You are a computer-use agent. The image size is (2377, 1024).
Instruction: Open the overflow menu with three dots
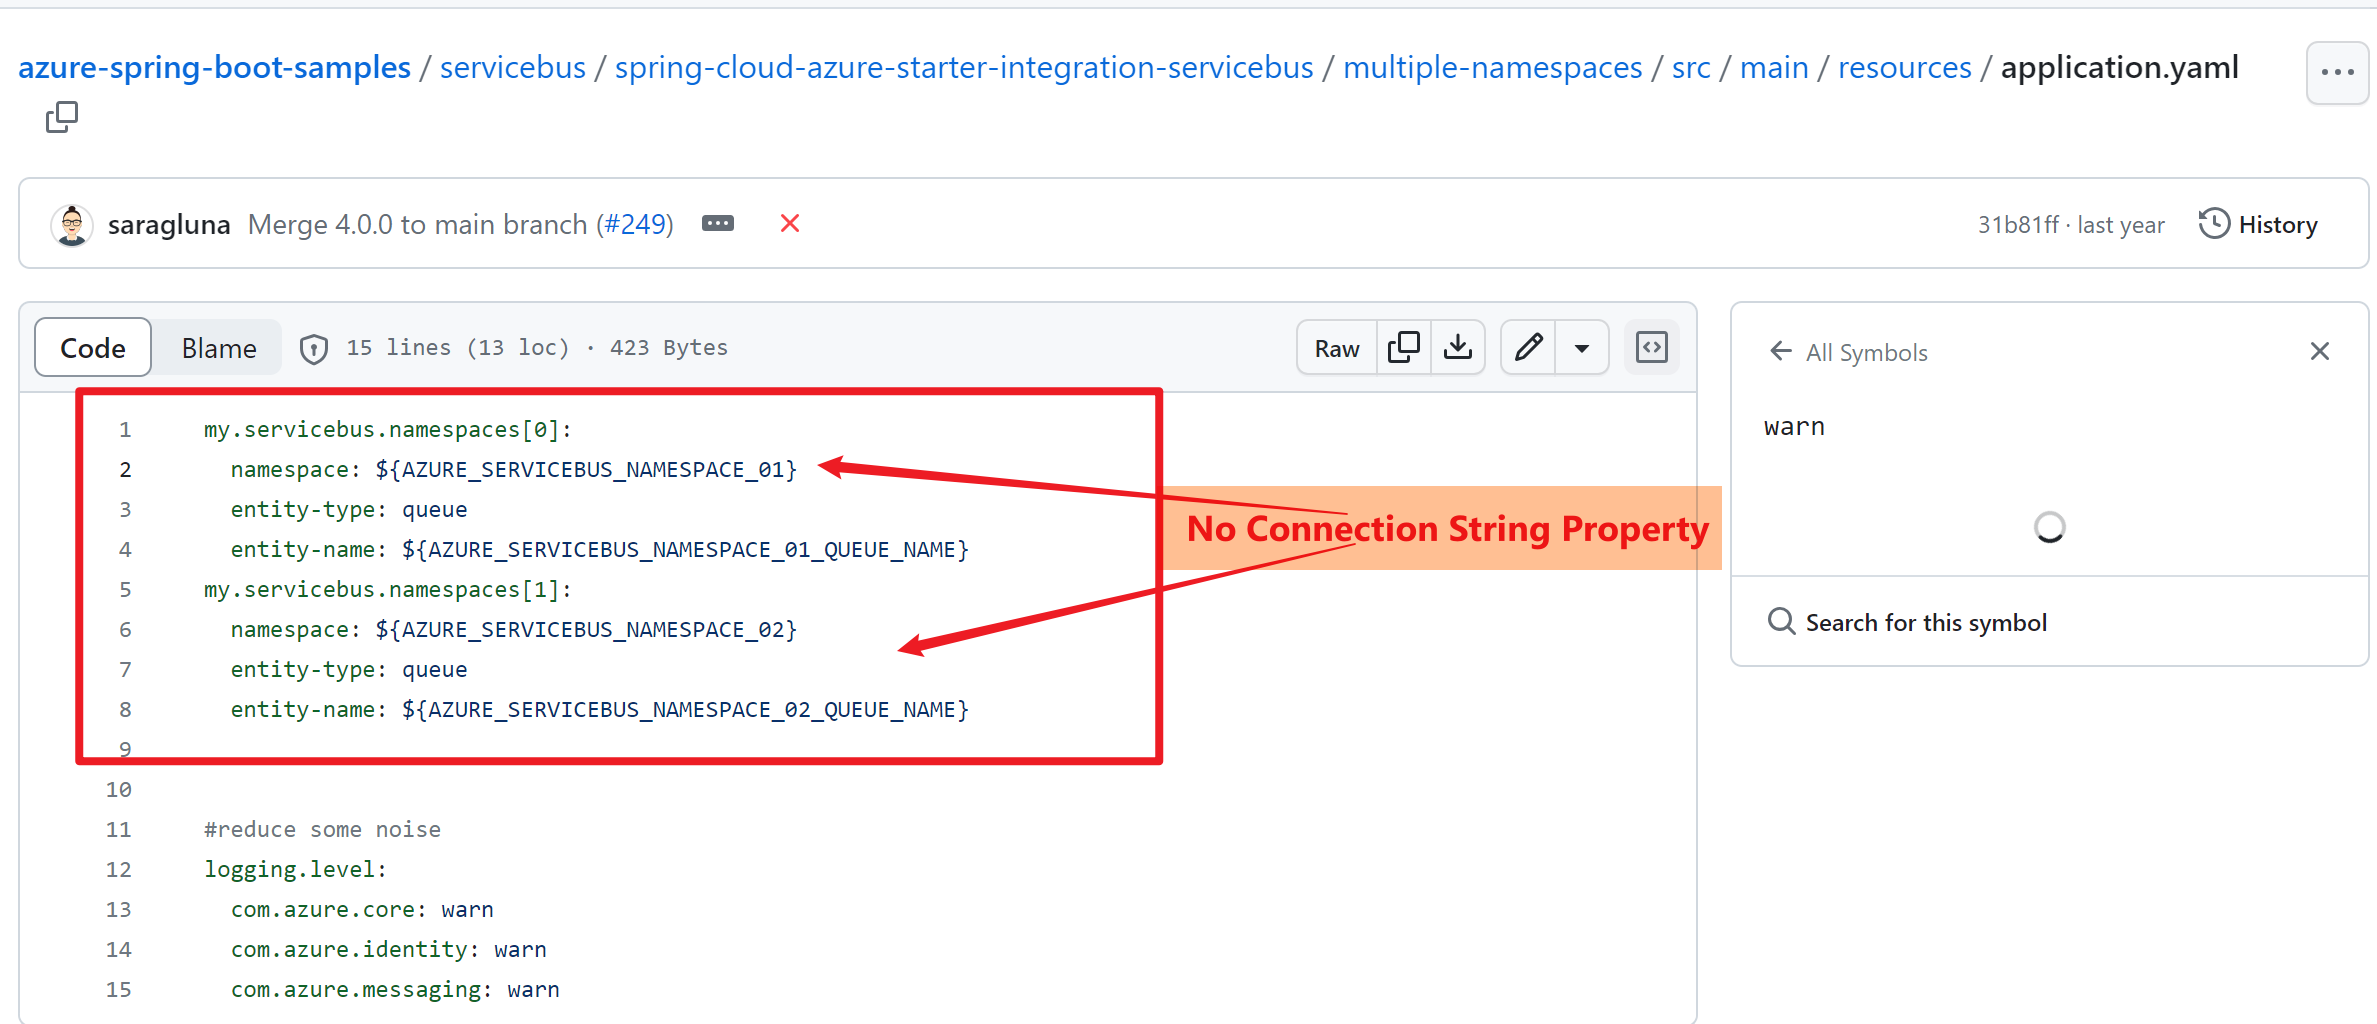click(2336, 72)
